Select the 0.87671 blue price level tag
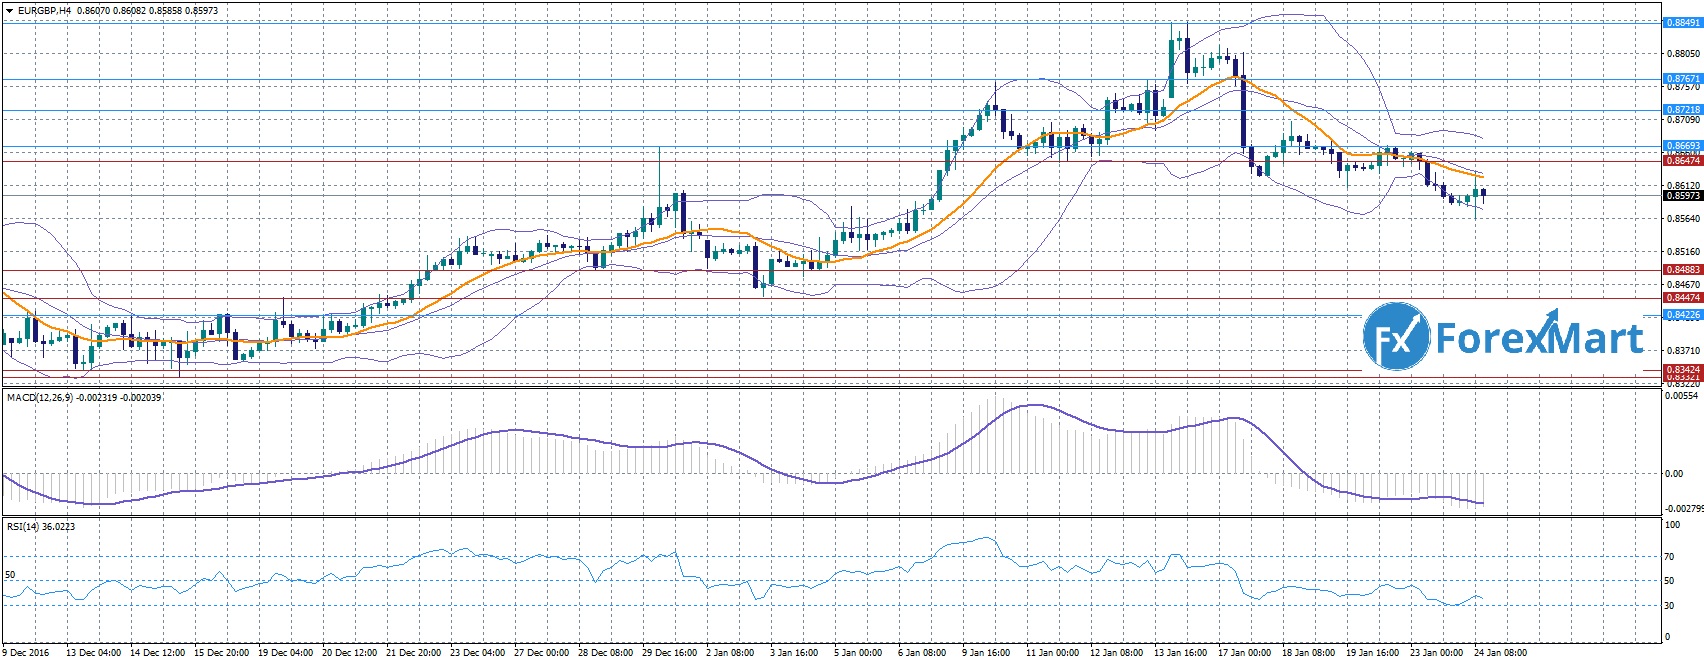This screenshot has width=1704, height=664. 1682,78
